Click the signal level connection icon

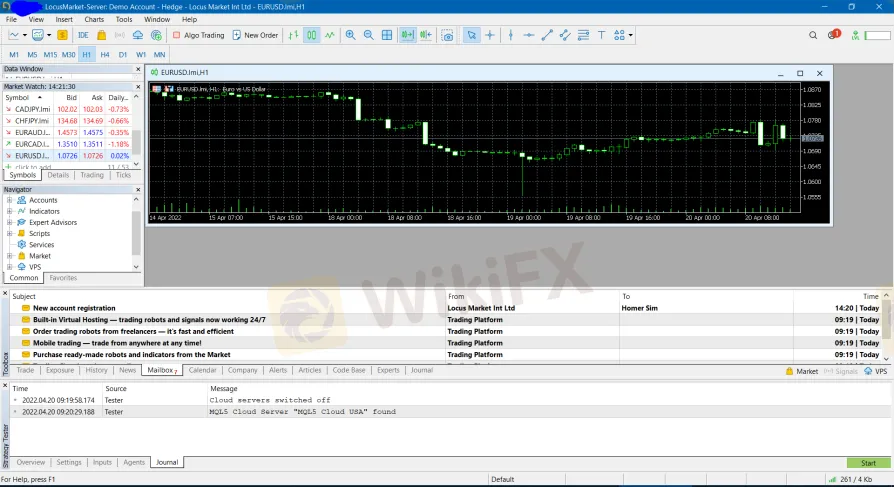coord(855,35)
